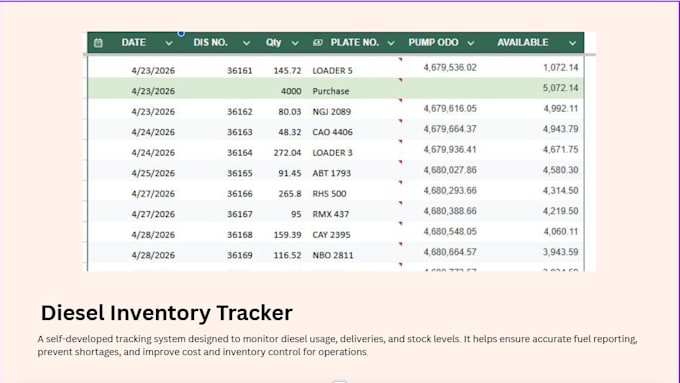The image size is (680, 383).
Task: Select the LOADER 5 plate cell
Action: coord(333,70)
